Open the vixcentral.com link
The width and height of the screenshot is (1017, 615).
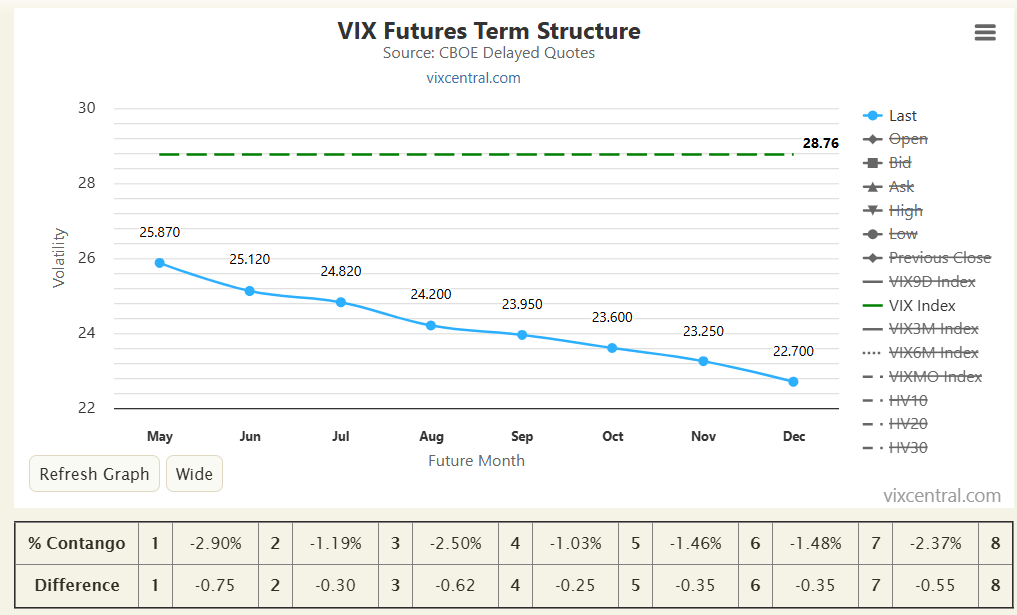(x=473, y=77)
